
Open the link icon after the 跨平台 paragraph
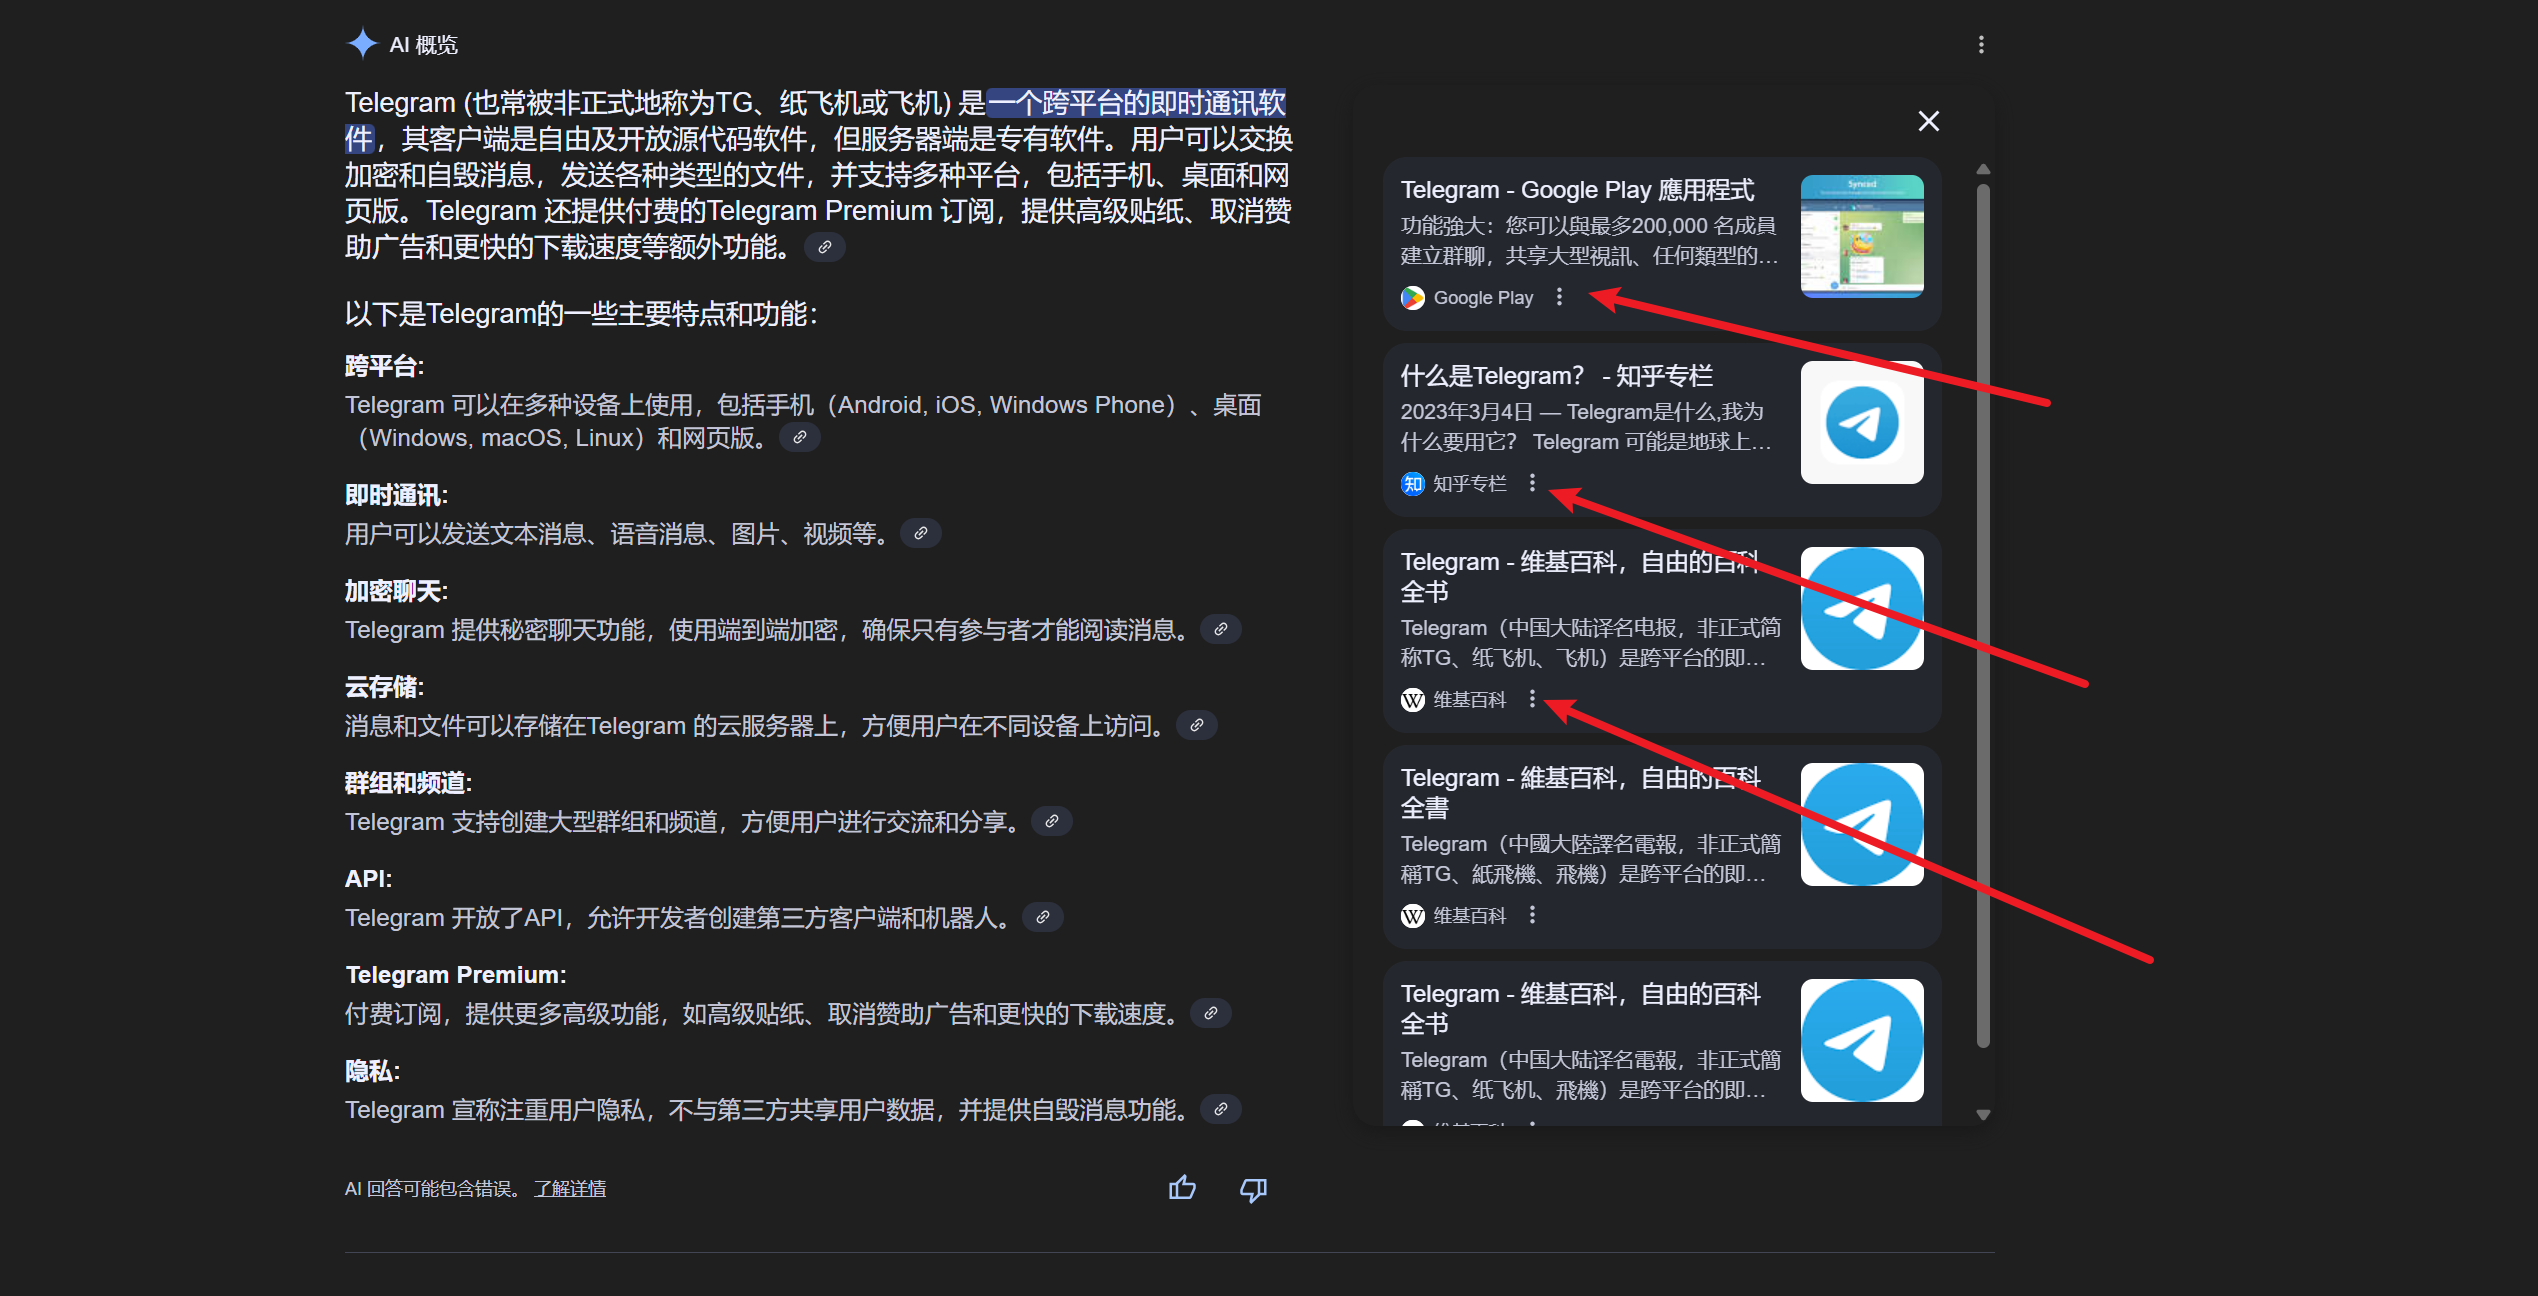click(800, 437)
